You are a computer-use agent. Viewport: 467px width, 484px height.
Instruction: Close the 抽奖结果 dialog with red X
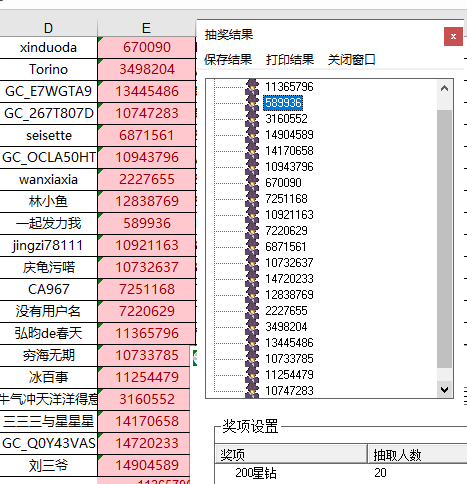point(453,36)
